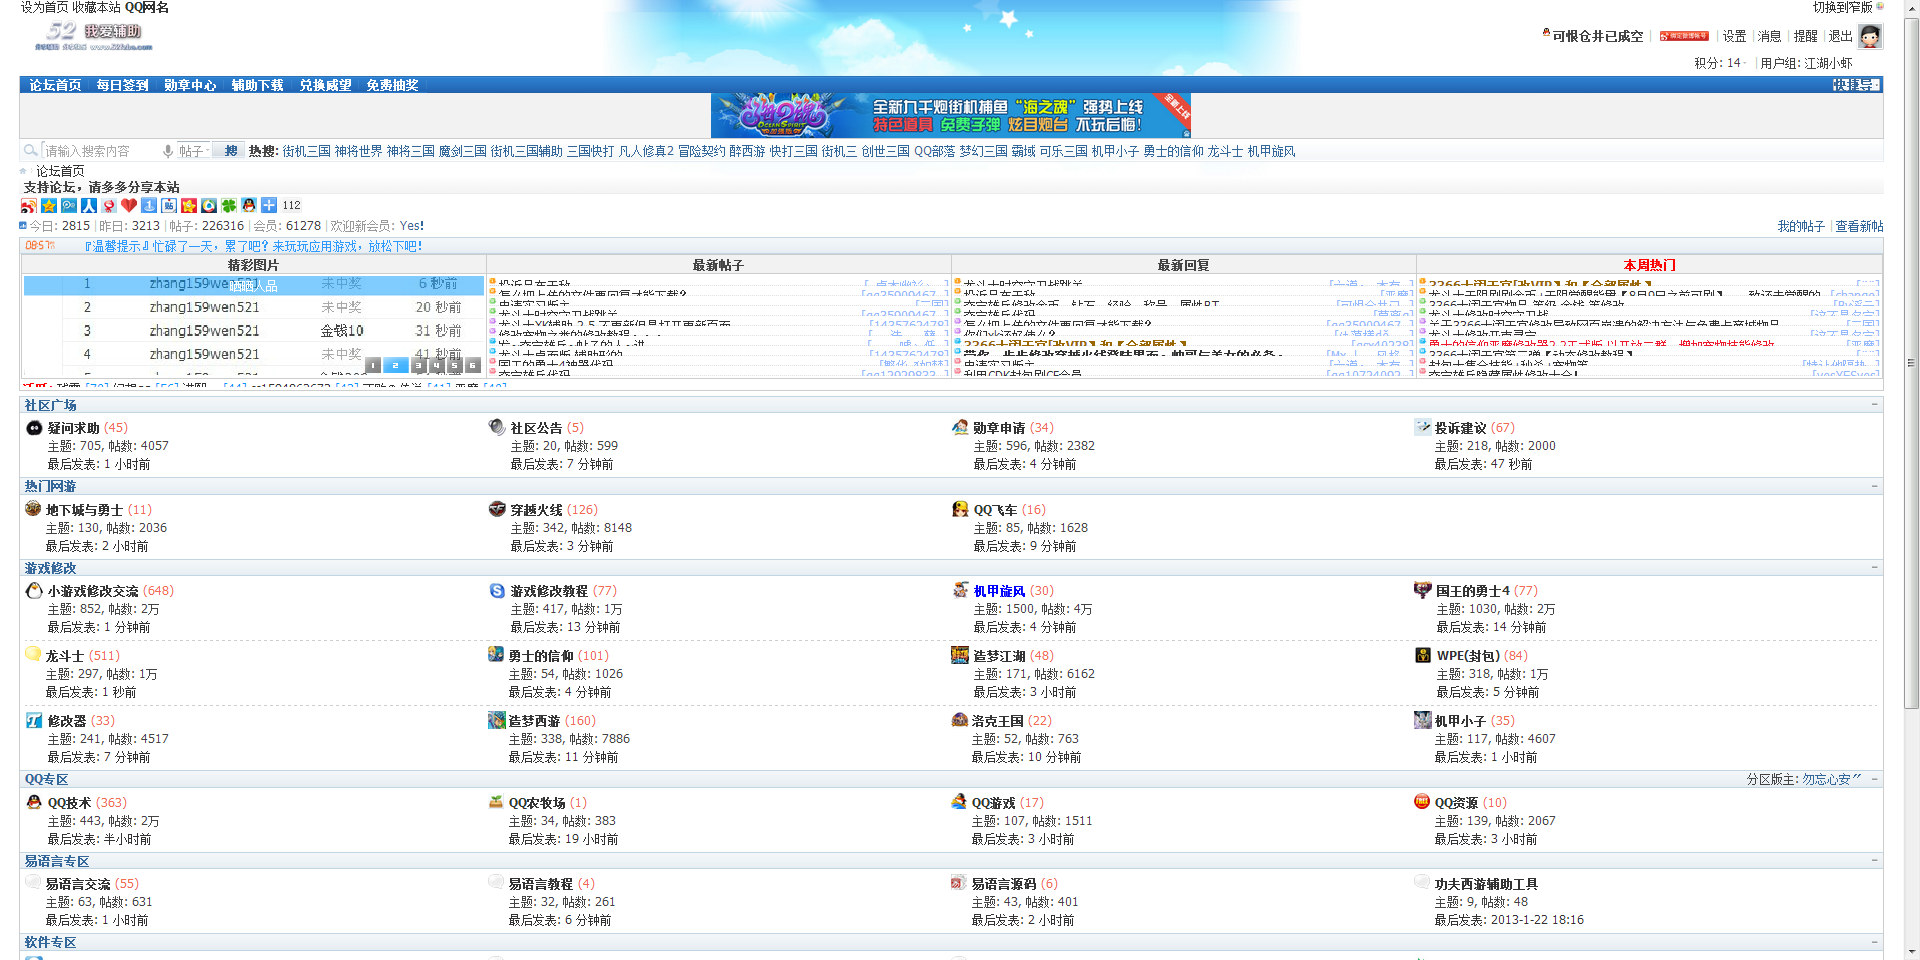The height and width of the screenshot is (960, 1920).
Task: Click the 退出 logout link
Action: point(1840,36)
